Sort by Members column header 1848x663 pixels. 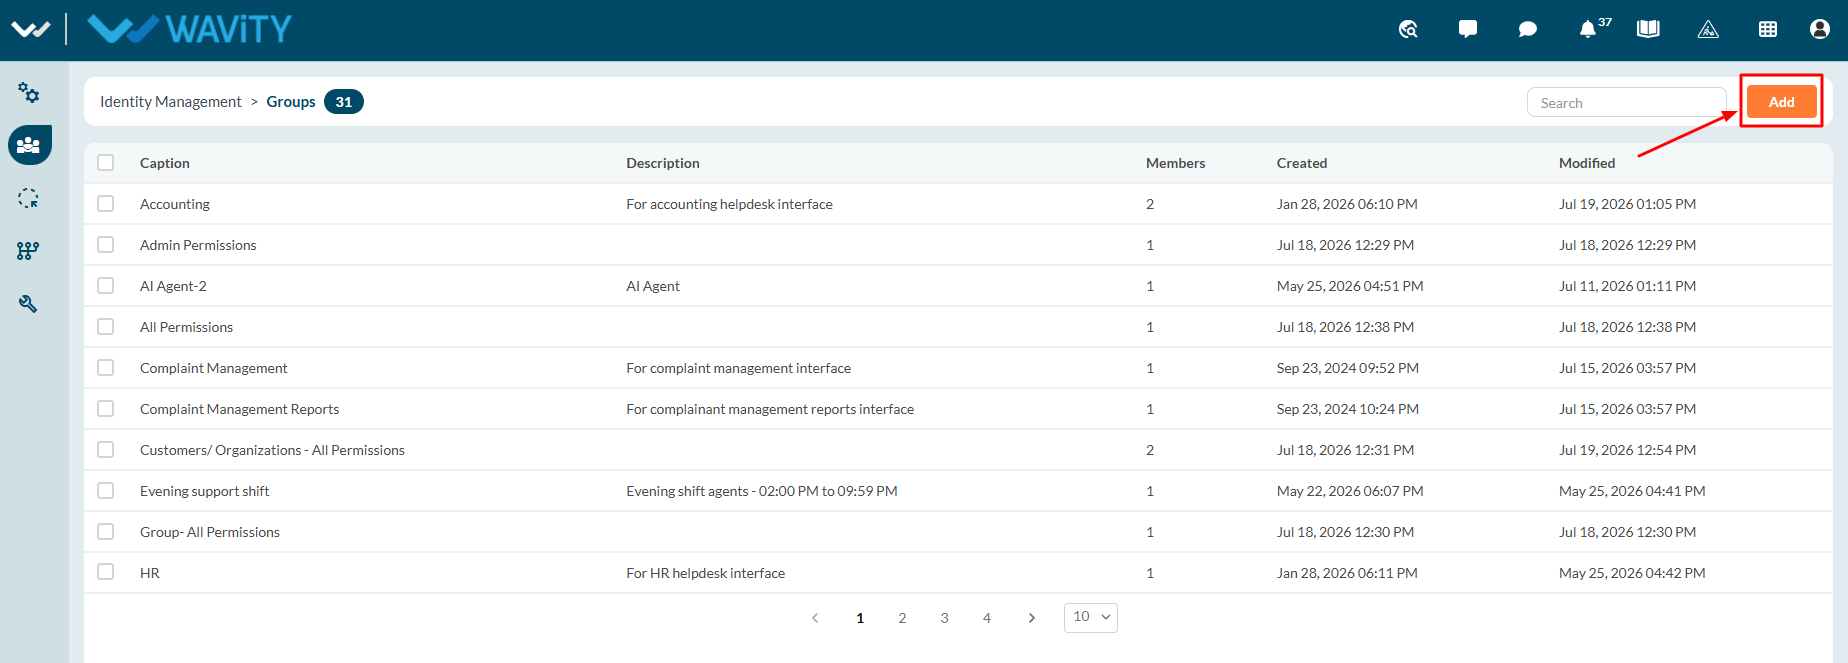(x=1175, y=163)
